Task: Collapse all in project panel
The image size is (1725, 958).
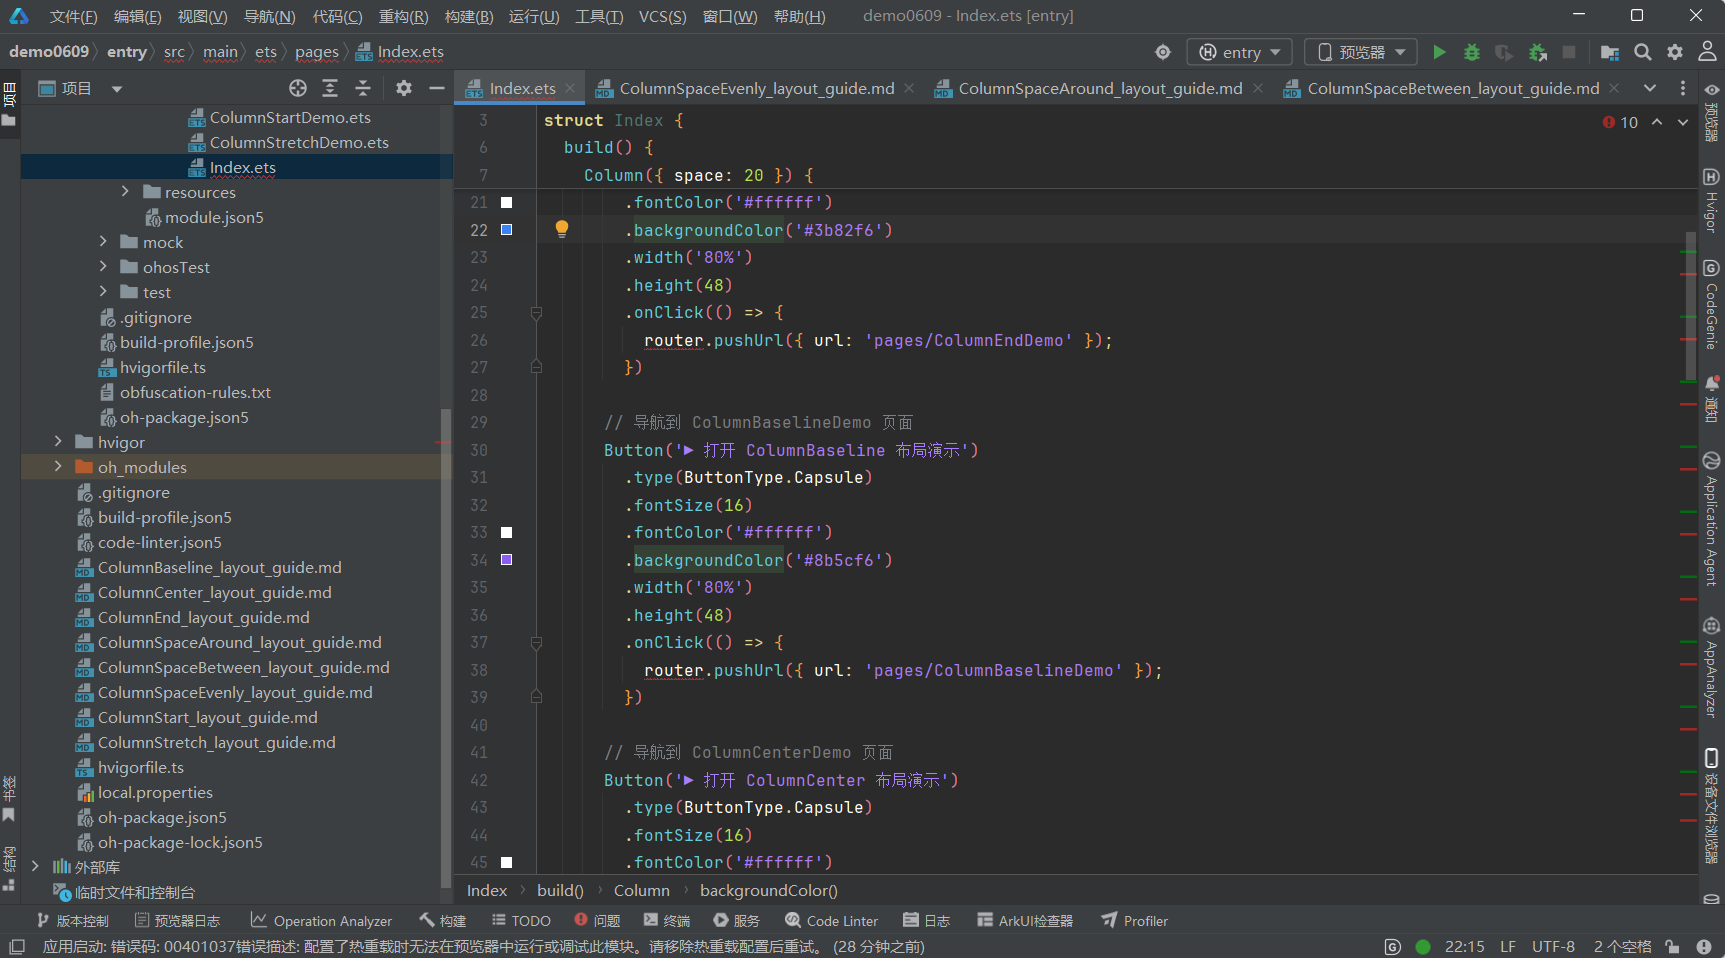Action: pos(363,88)
